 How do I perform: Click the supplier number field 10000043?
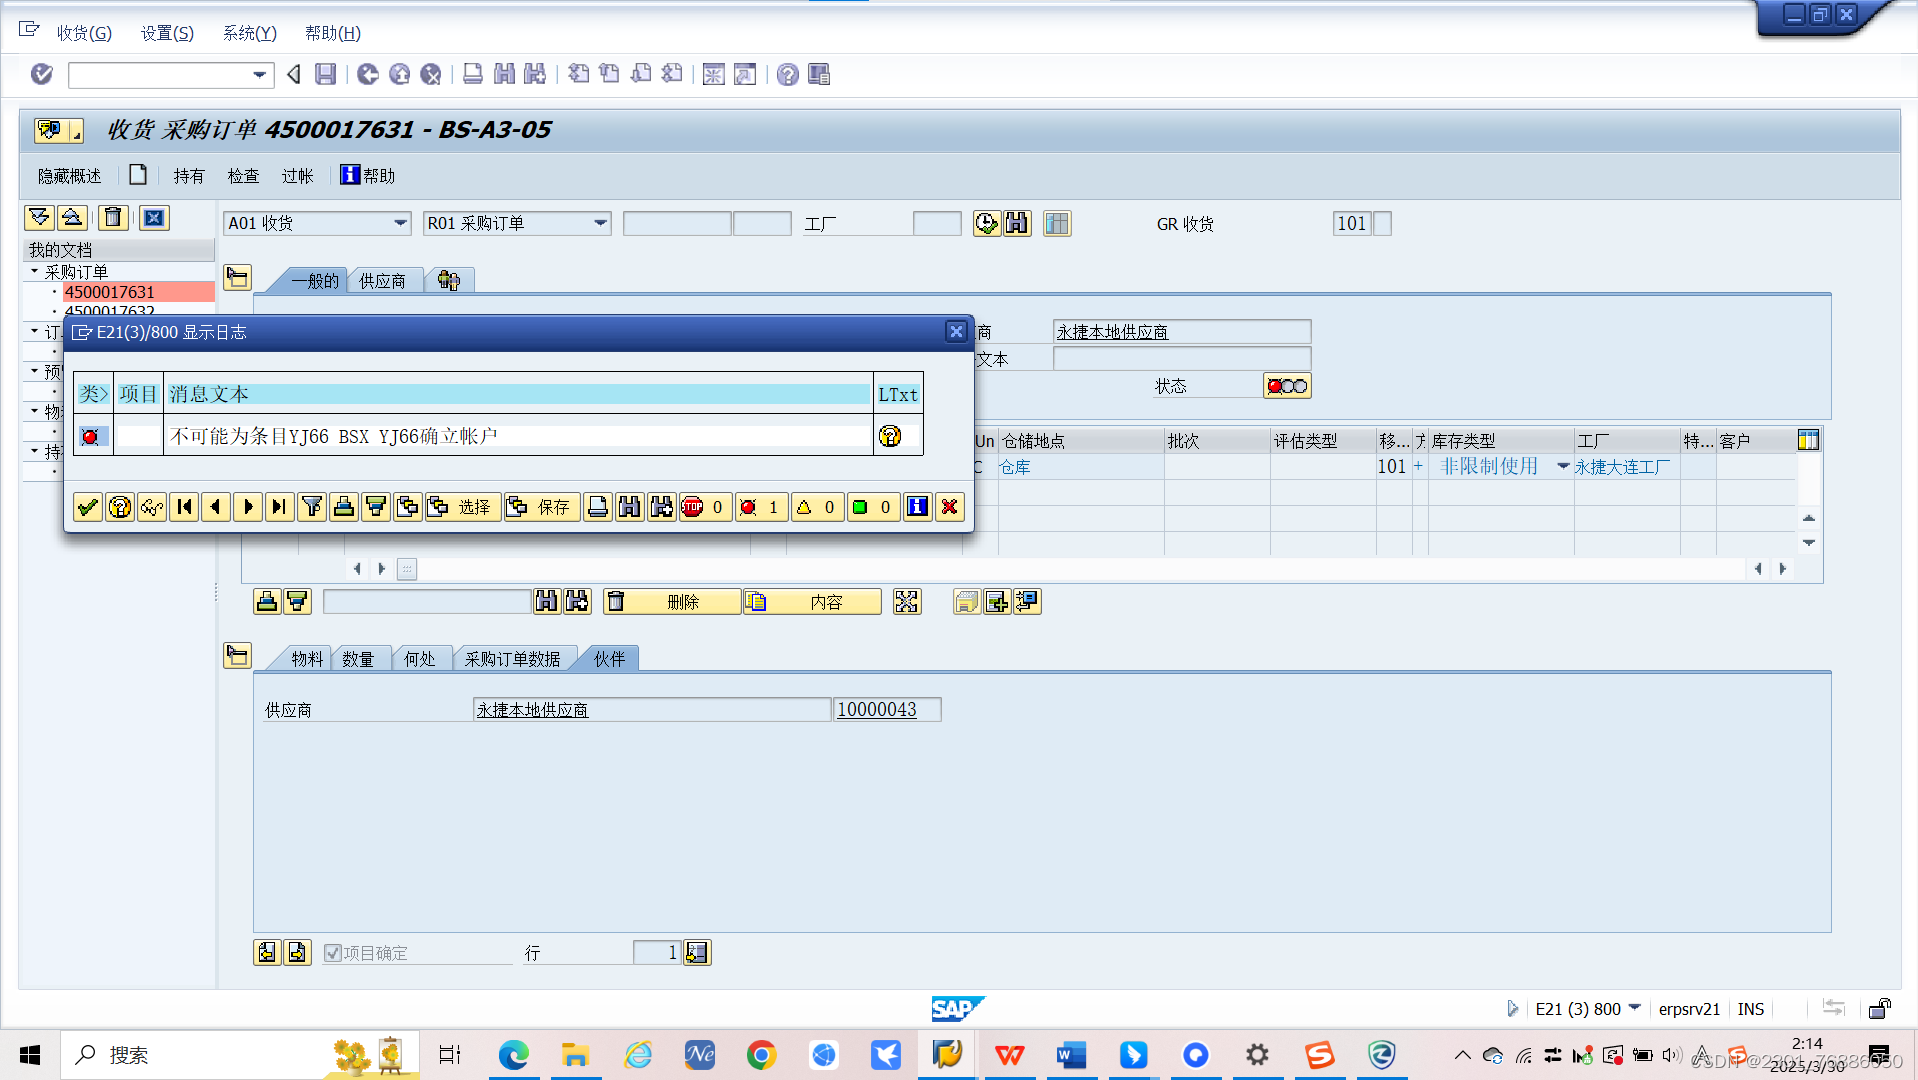click(x=886, y=709)
